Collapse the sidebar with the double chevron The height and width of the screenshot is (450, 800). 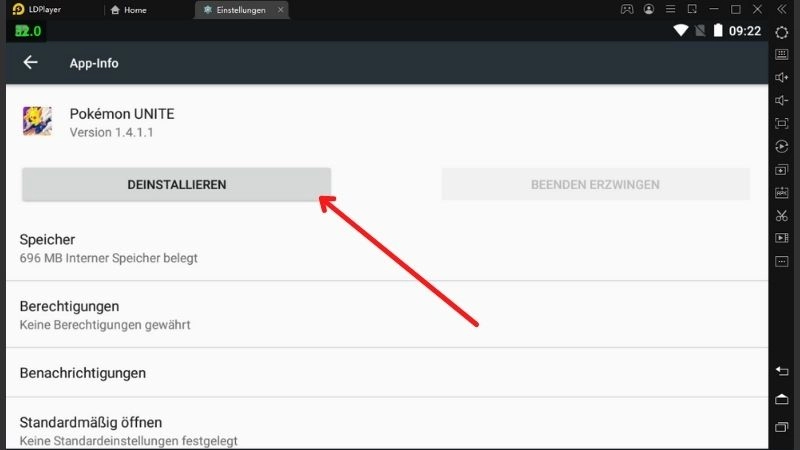click(x=782, y=9)
